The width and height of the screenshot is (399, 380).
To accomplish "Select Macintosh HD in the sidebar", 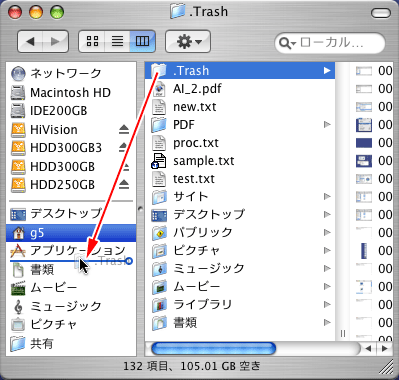I will pyautogui.click(x=60, y=92).
